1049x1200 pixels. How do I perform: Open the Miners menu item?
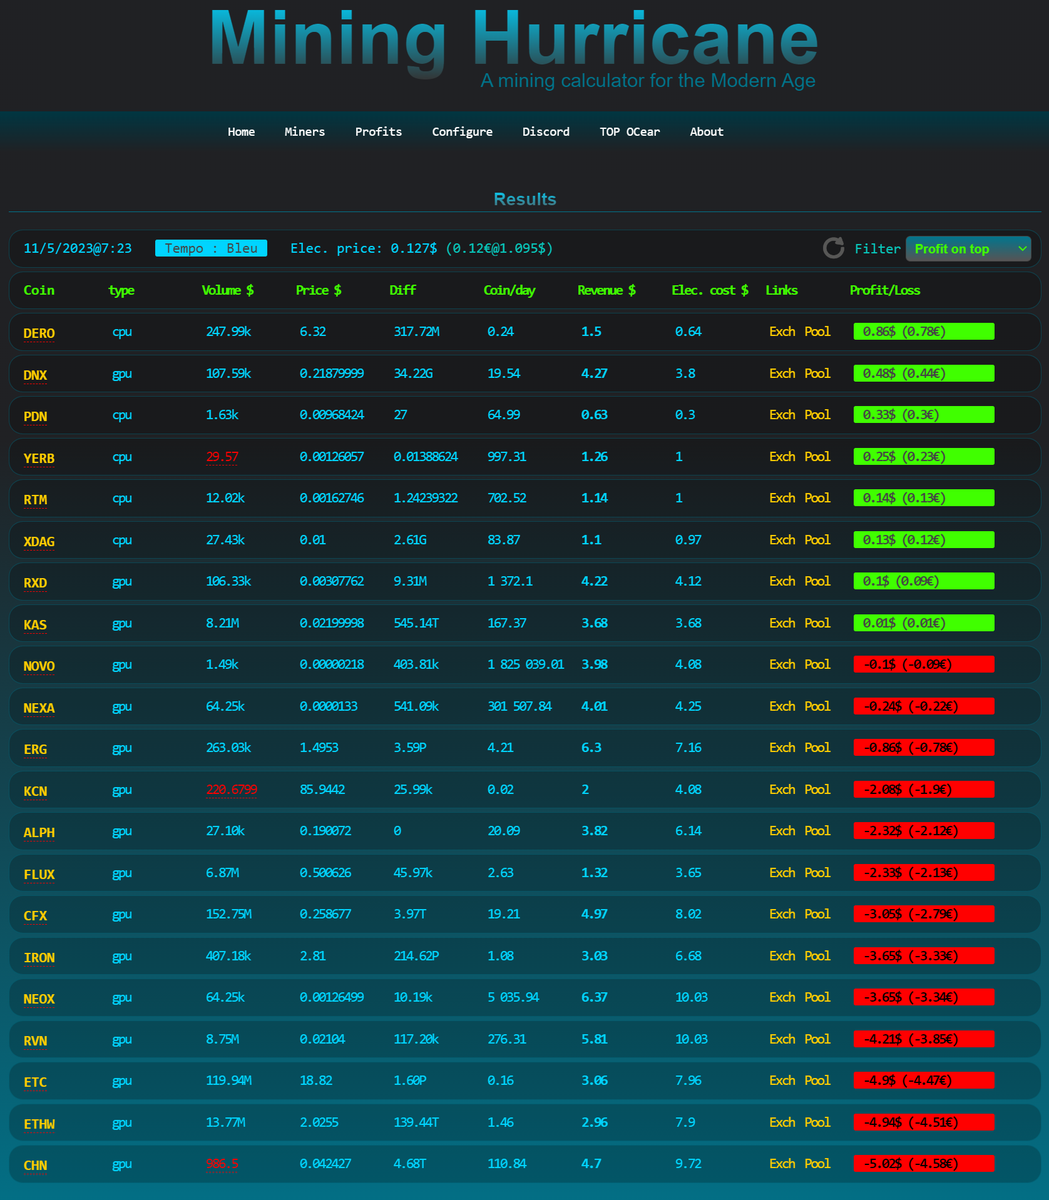(x=305, y=132)
